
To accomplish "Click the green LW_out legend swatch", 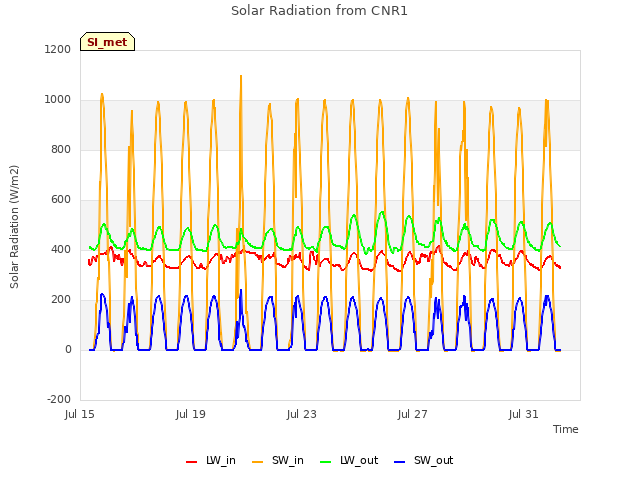I will (x=326, y=462).
